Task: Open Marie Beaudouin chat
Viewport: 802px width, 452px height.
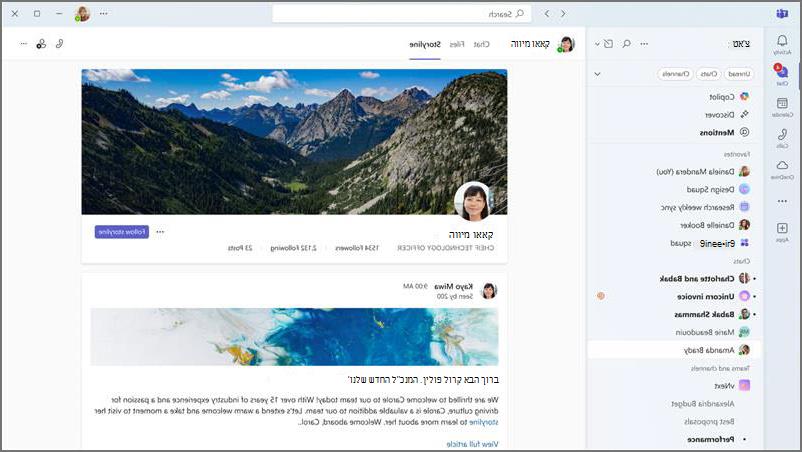Action: coord(675,332)
